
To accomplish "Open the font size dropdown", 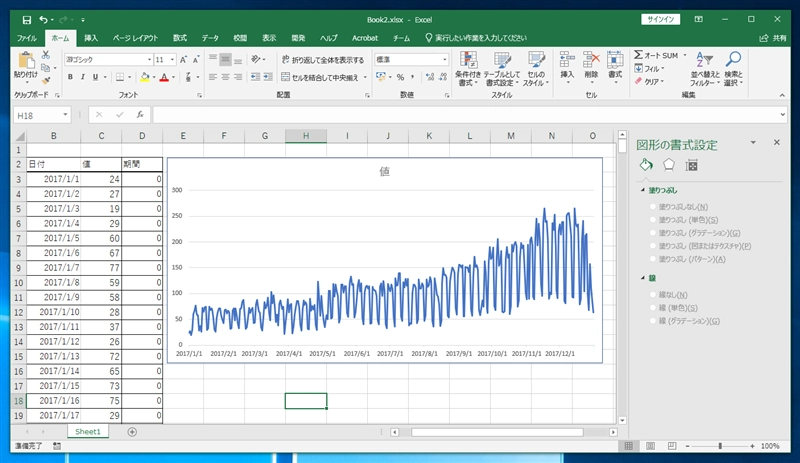I will tap(172, 60).
